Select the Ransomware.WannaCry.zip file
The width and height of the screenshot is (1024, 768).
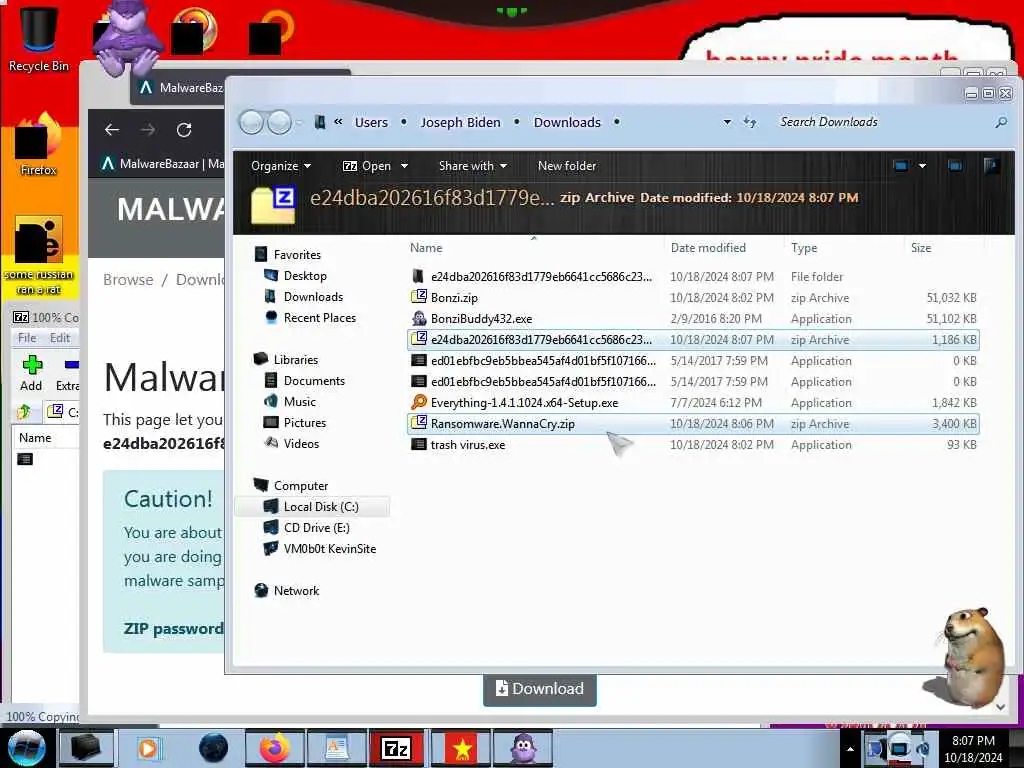coord(693,424)
